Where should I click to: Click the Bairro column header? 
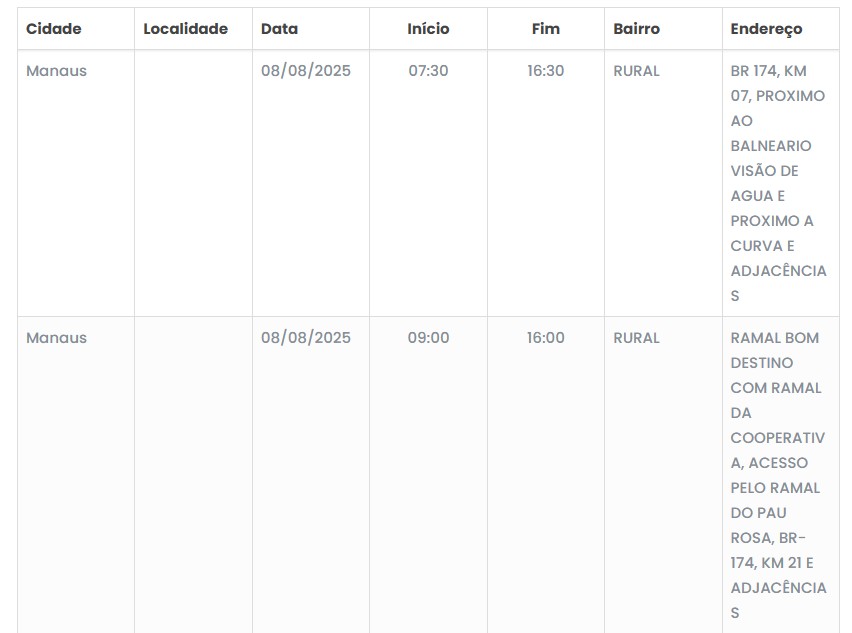pyautogui.click(x=637, y=29)
